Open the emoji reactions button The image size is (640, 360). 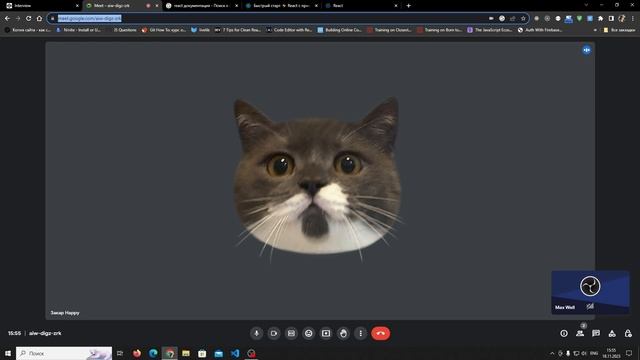tap(309, 333)
